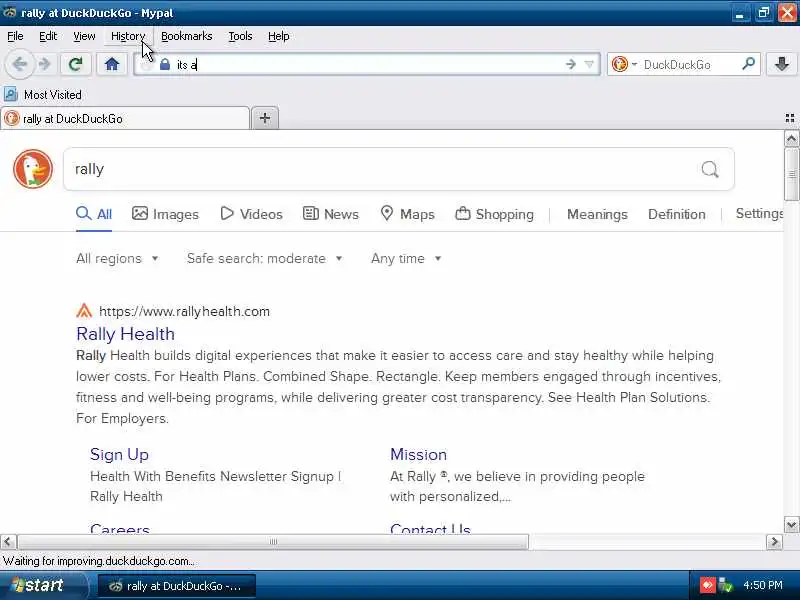
Task: Click the horizontal scrollbar thumb
Action: tap(273, 542)
